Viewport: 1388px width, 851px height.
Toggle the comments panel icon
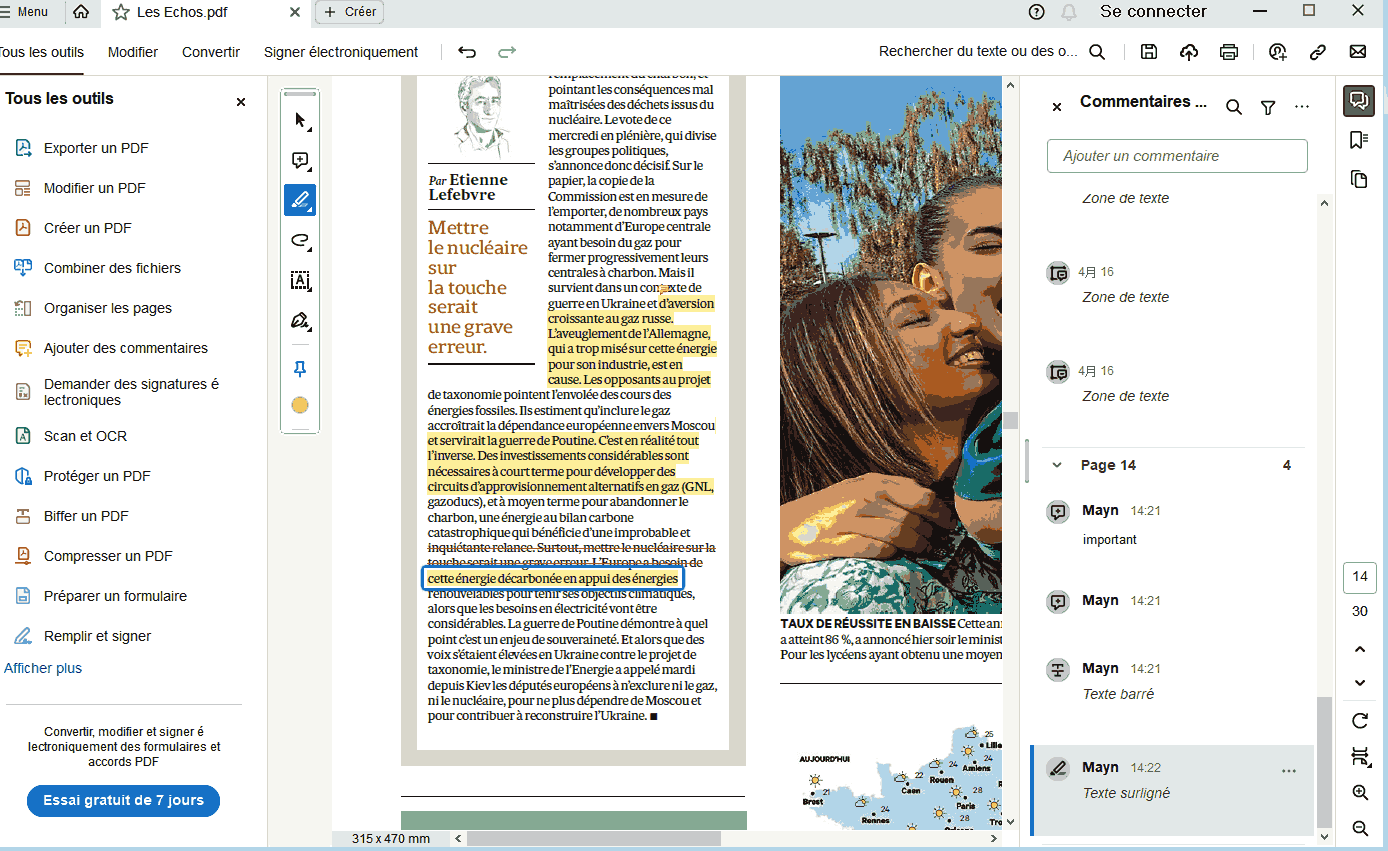[x=1359, y=100]
